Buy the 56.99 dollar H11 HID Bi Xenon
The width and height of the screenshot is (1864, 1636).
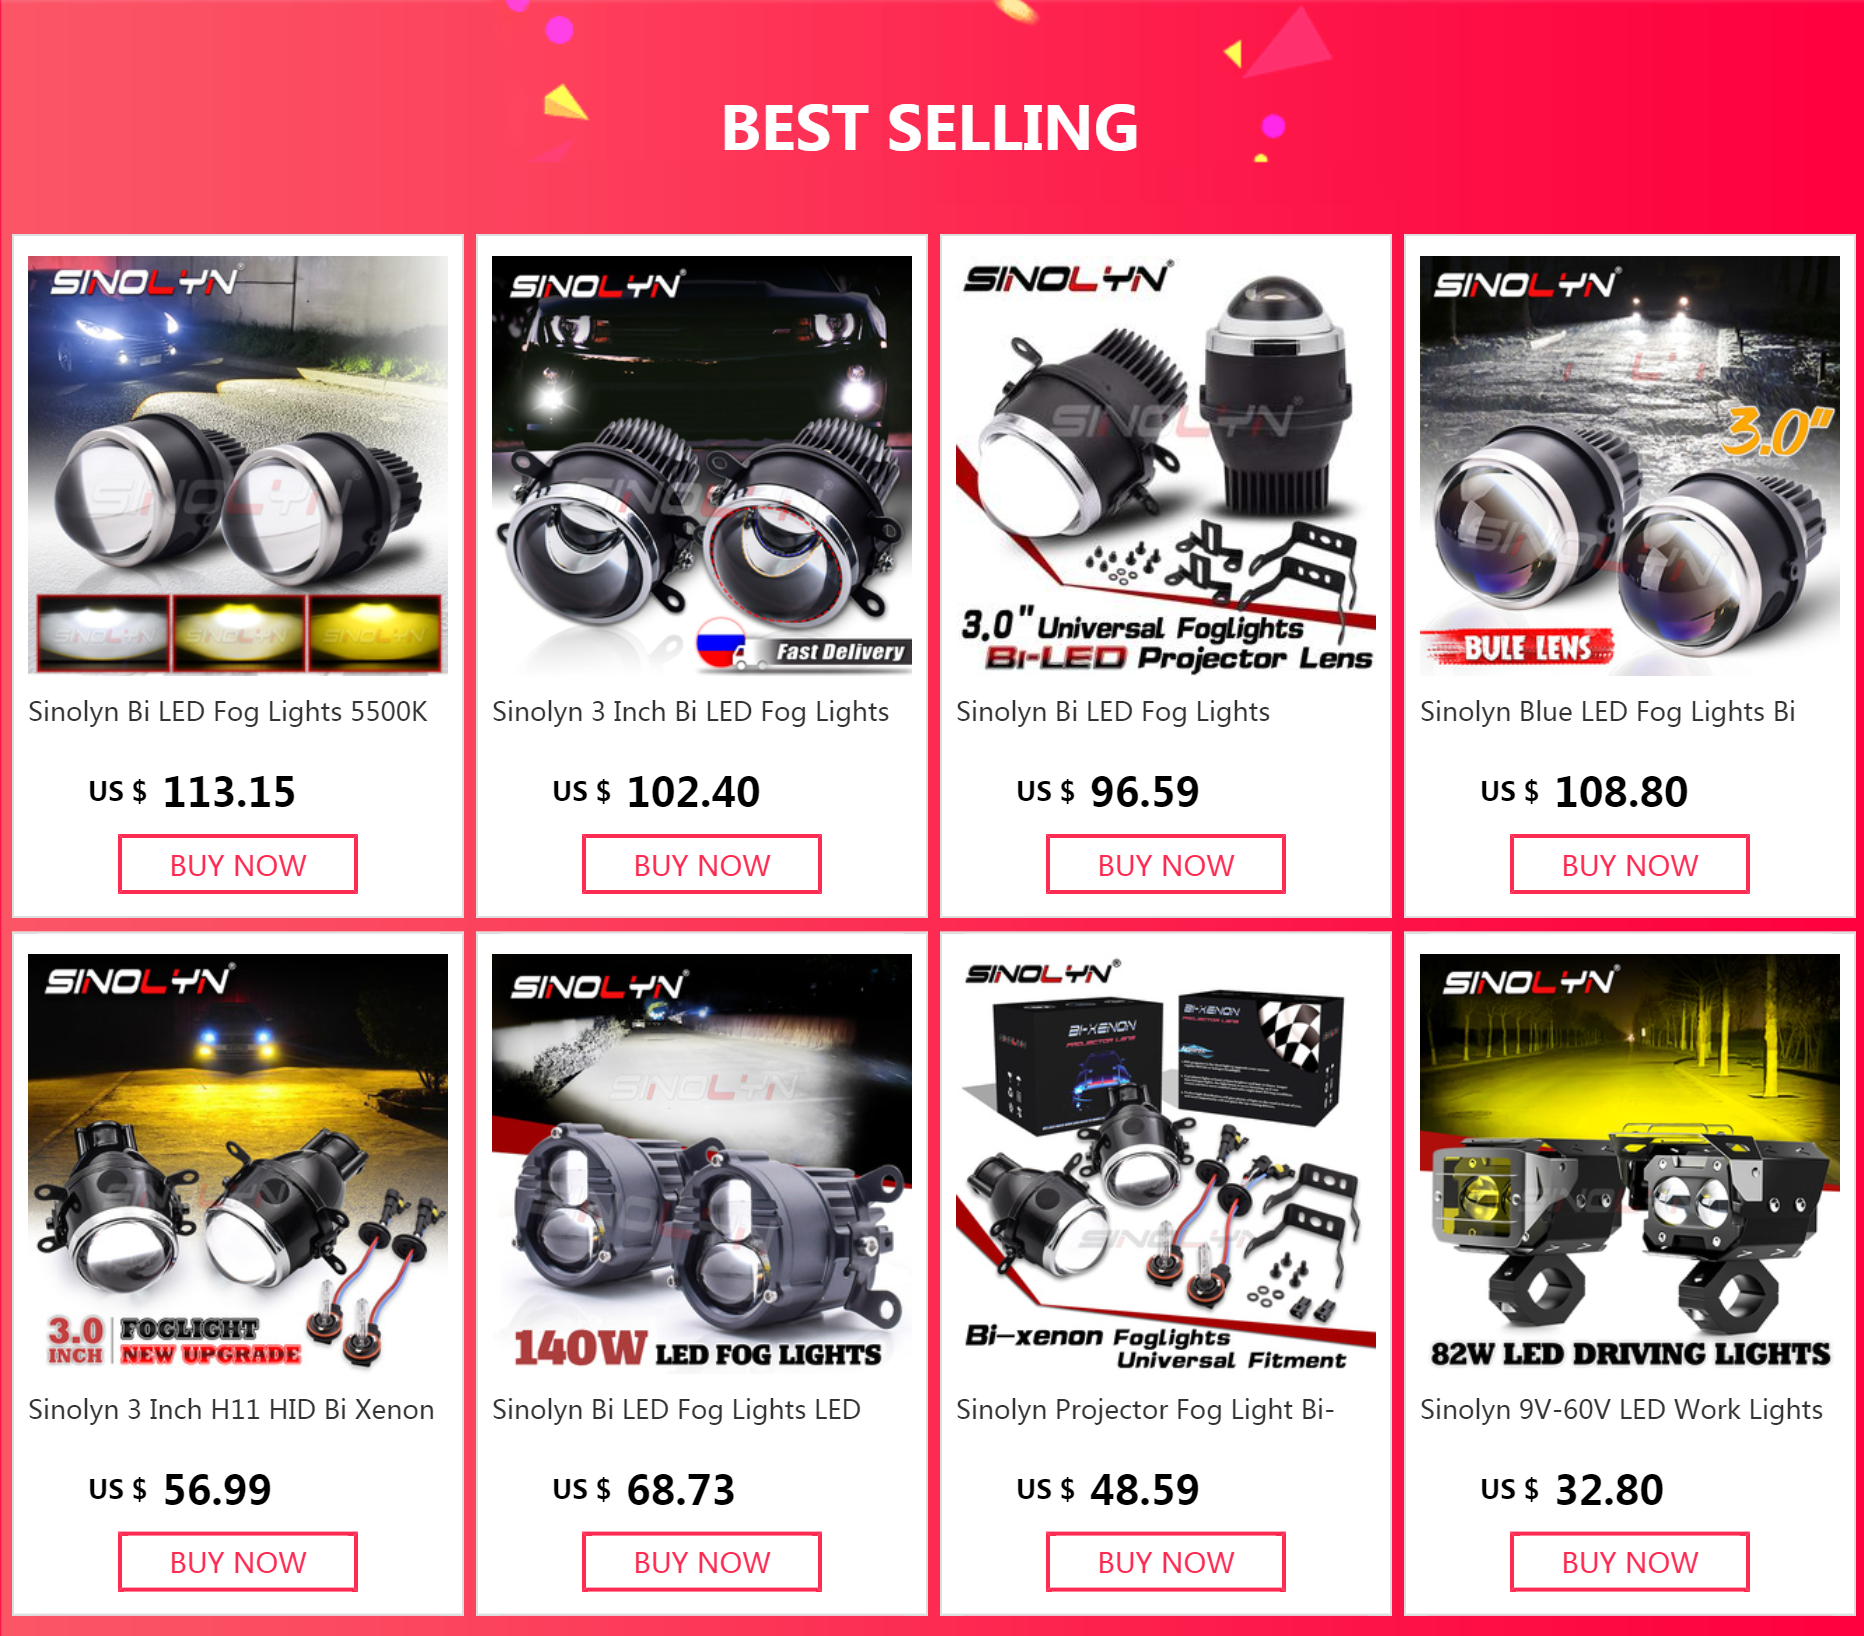click(238, 1562)
